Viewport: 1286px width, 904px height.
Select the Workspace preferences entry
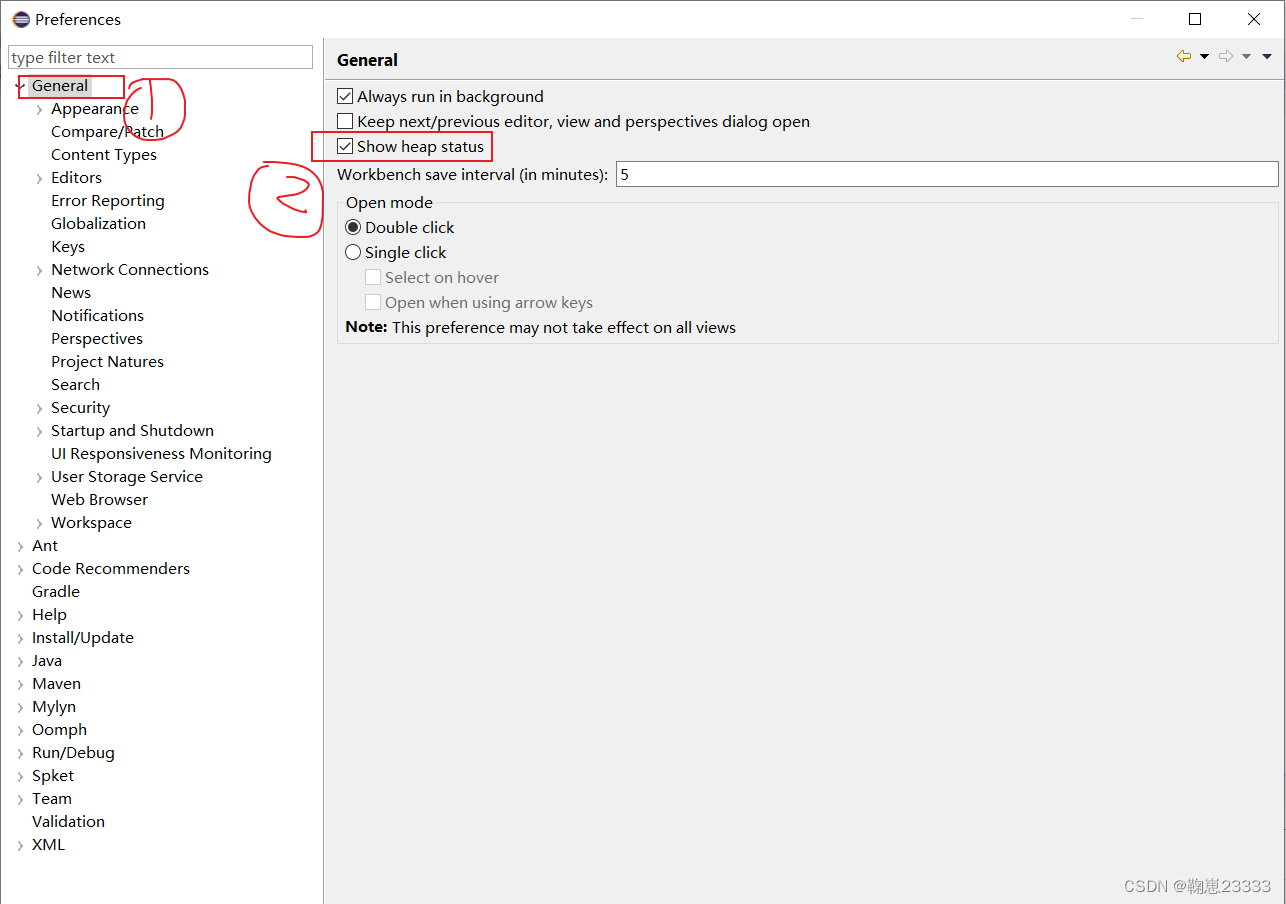(91, 522)
